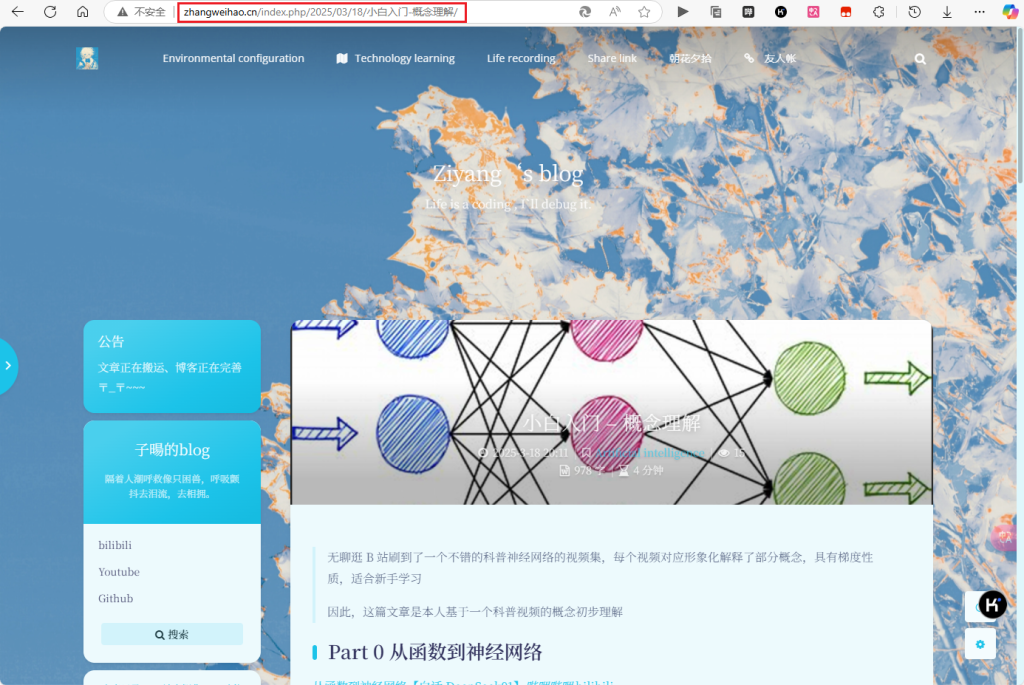Open the Share link nav item
This screenshot has width=1024, height=685.
[x=612, y=58]
